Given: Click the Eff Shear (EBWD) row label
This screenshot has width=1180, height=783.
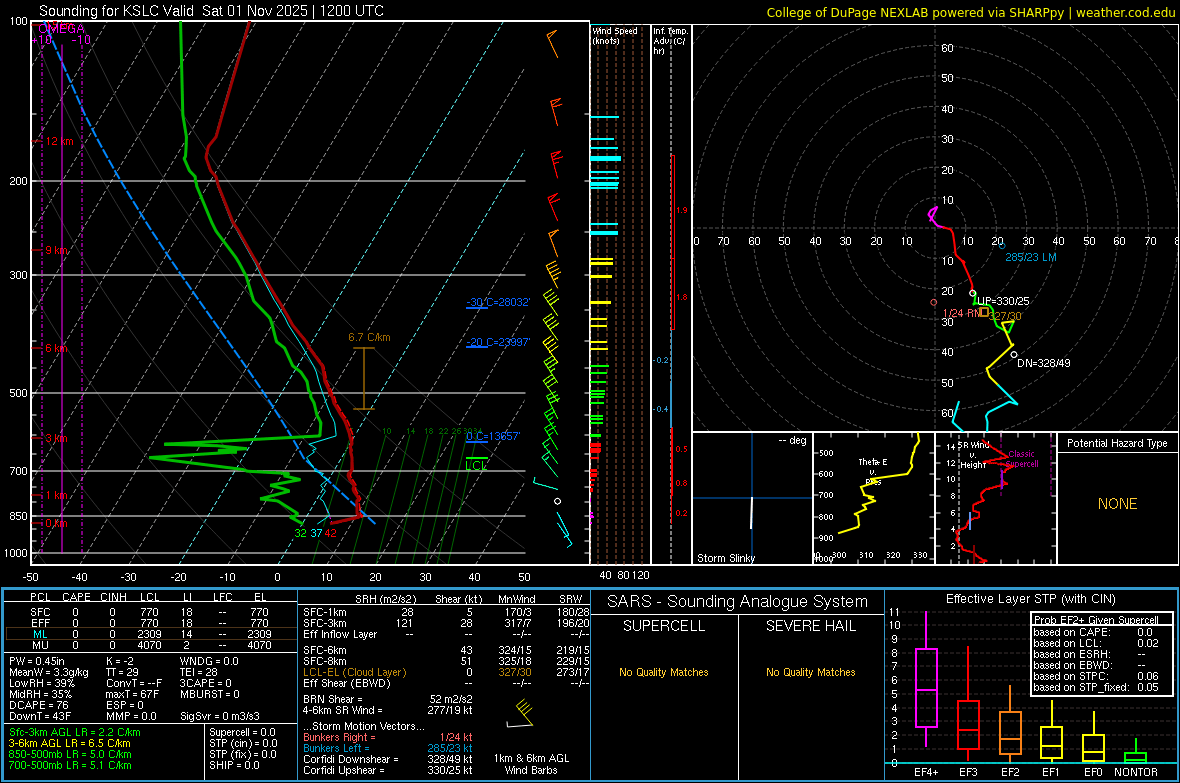Looking at the screenshot, I should [347, 683].
